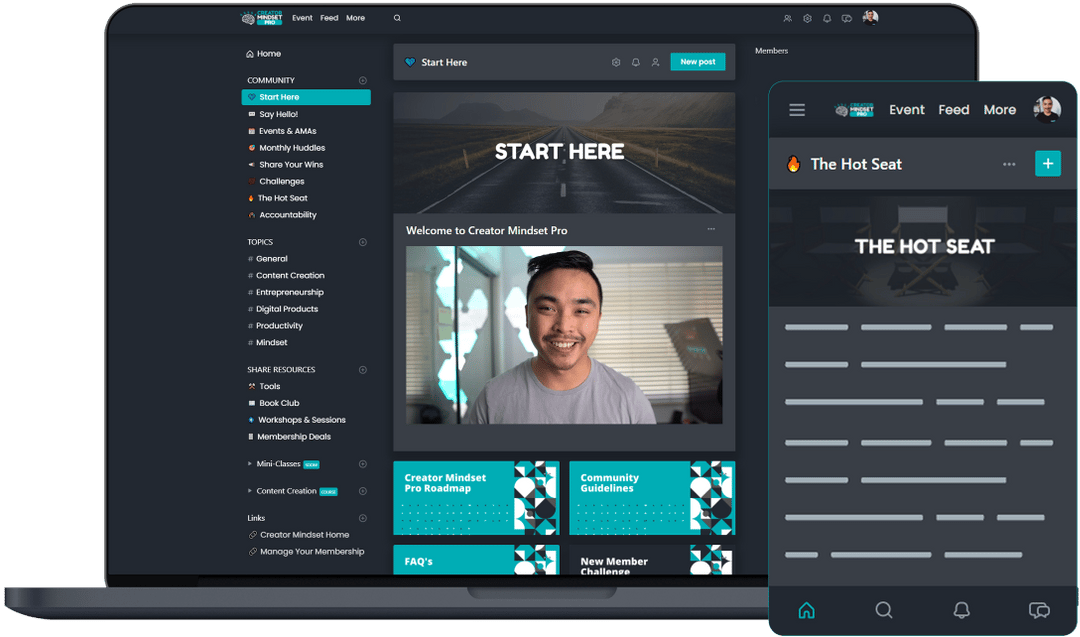Open notifications bell in desktop top bar
The width and height of the screenshot is (1080, 637).
tap(827, 18)
